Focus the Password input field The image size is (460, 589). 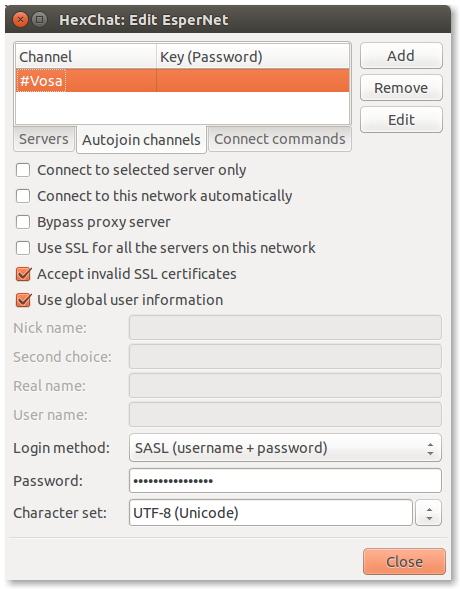(x=285, y=480)
